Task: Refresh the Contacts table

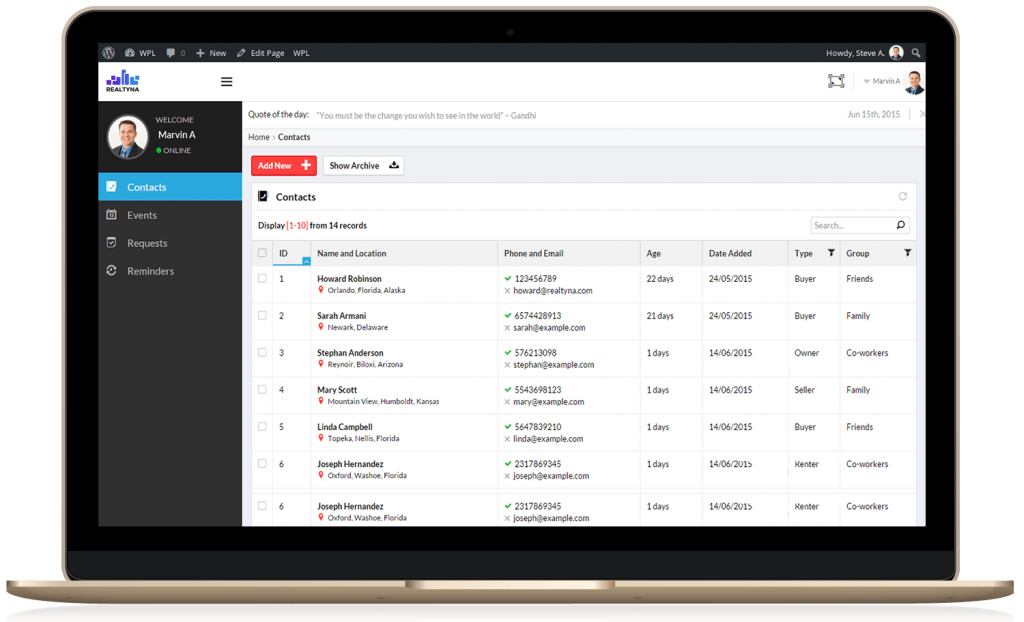Action: pos(903,197)
